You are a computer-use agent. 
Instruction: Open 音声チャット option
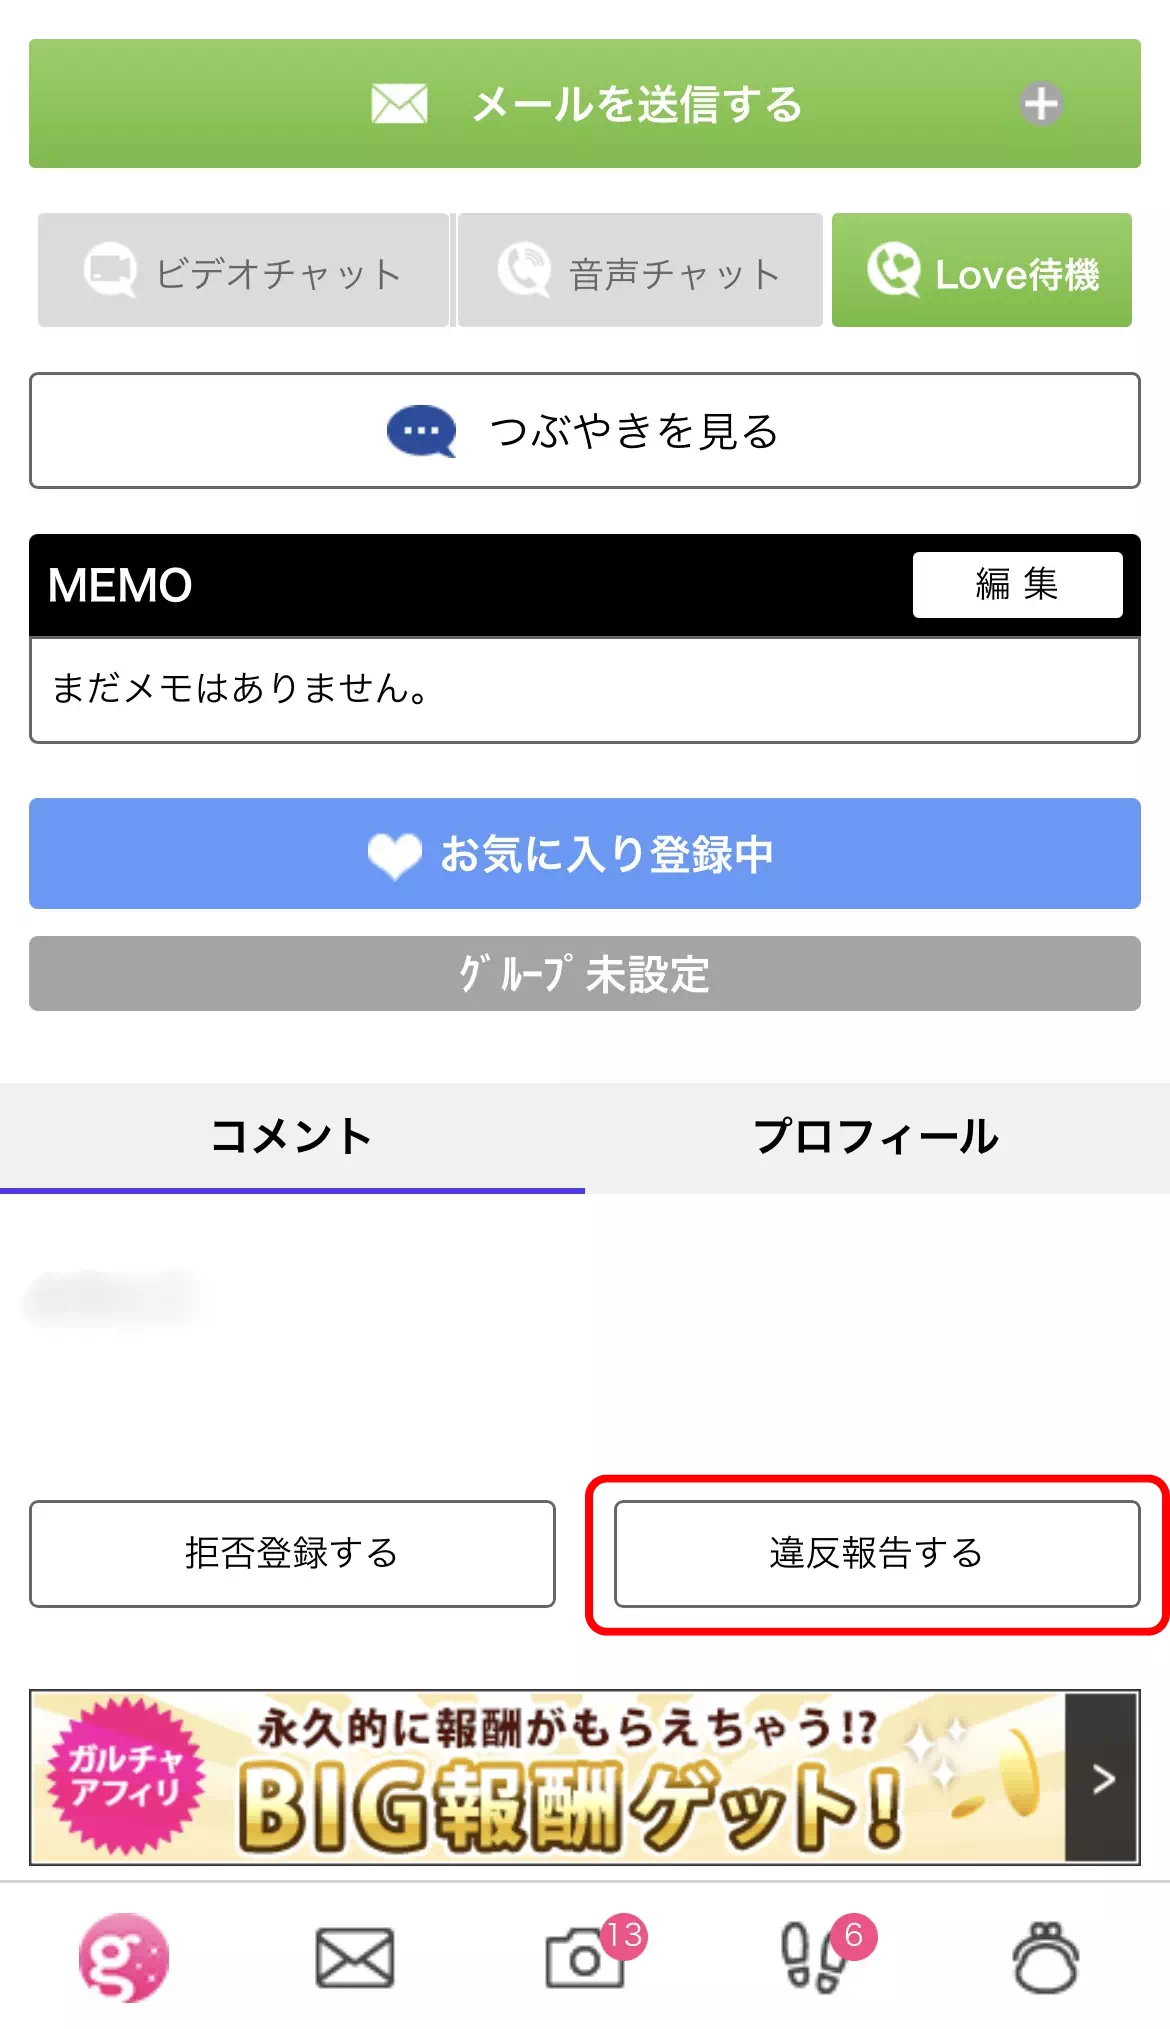638,270
